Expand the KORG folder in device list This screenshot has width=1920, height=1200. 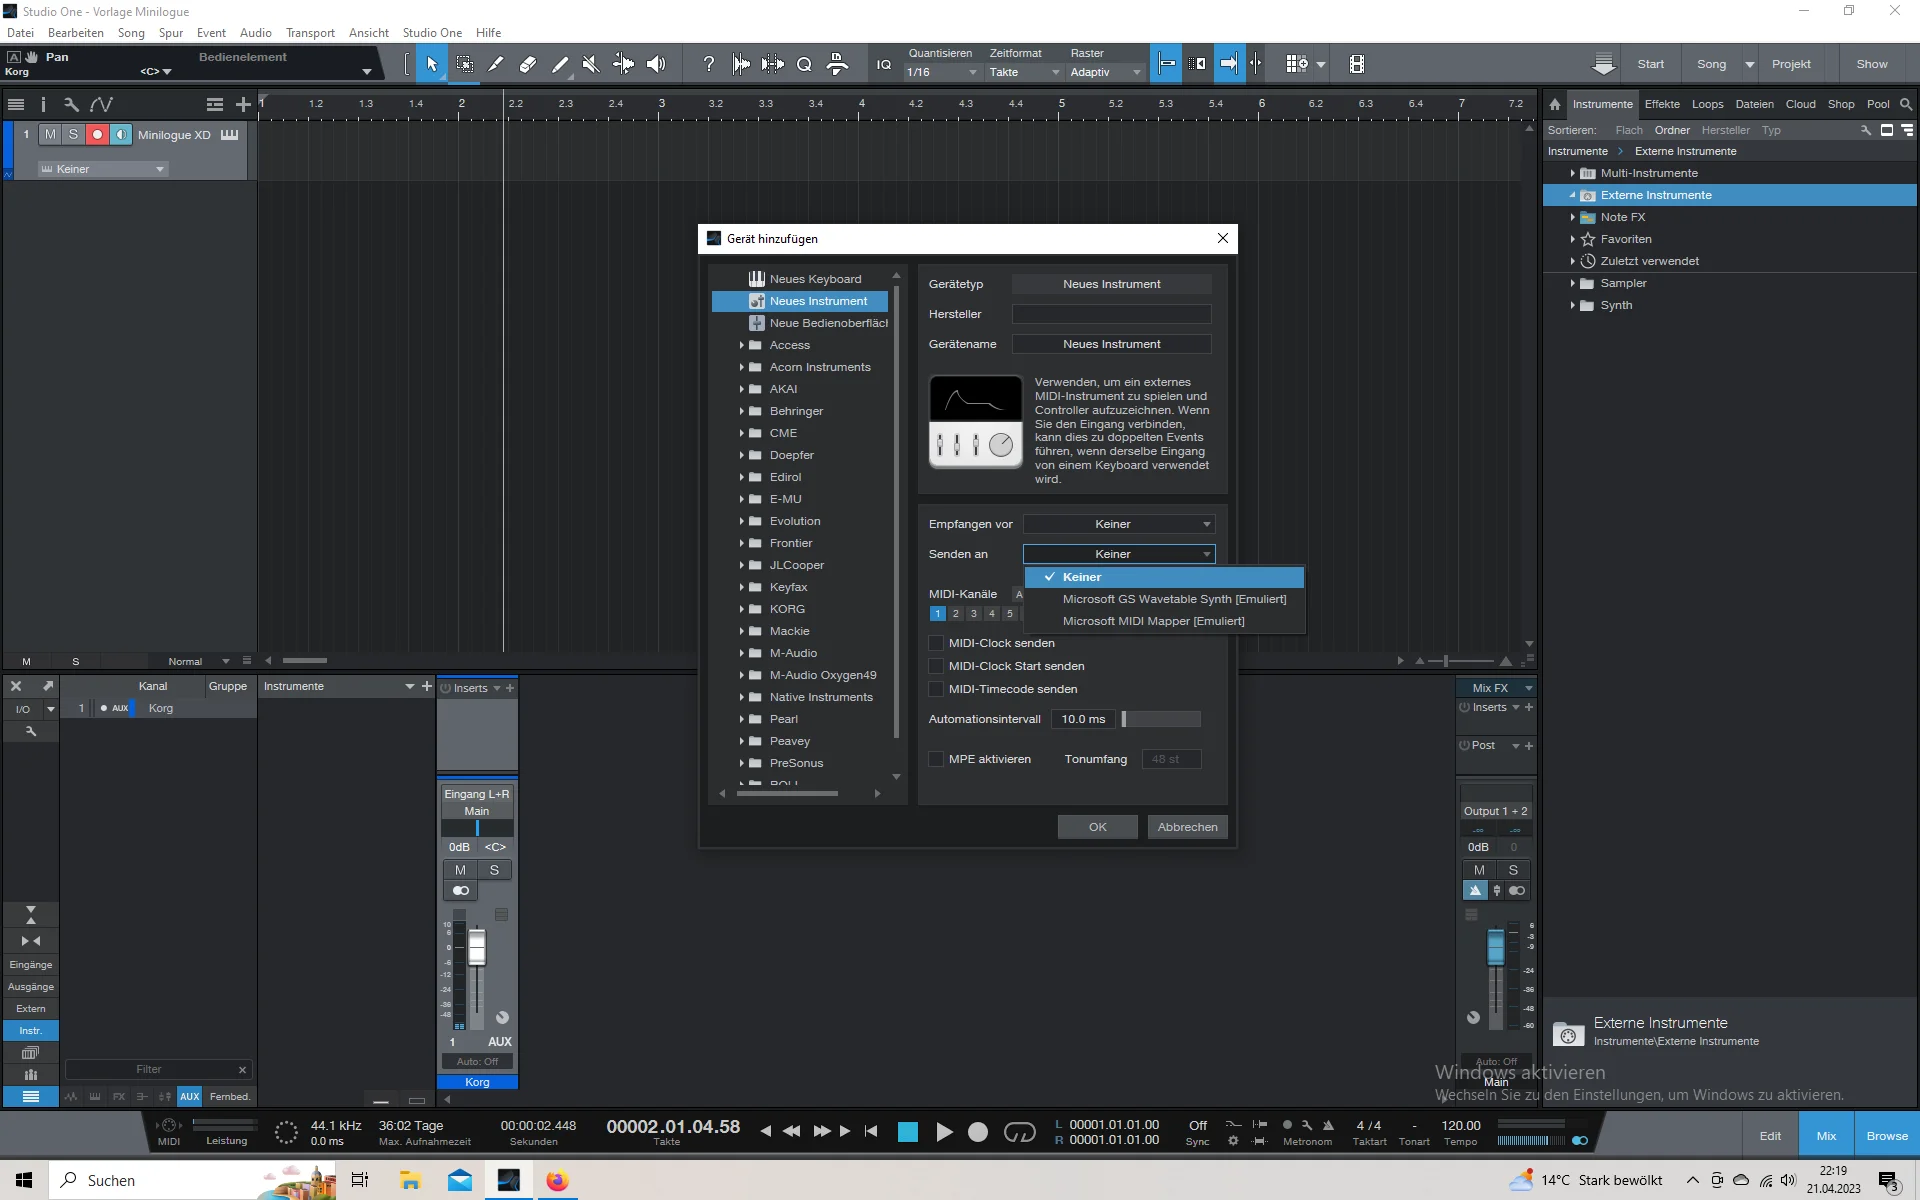tap(742, 609)
